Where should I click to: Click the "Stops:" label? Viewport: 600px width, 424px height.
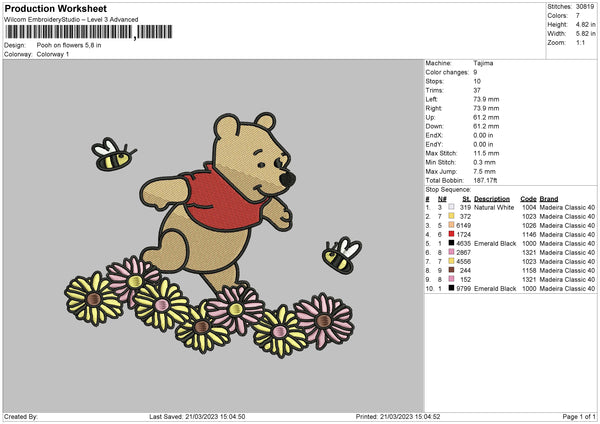tap(435, 81)
